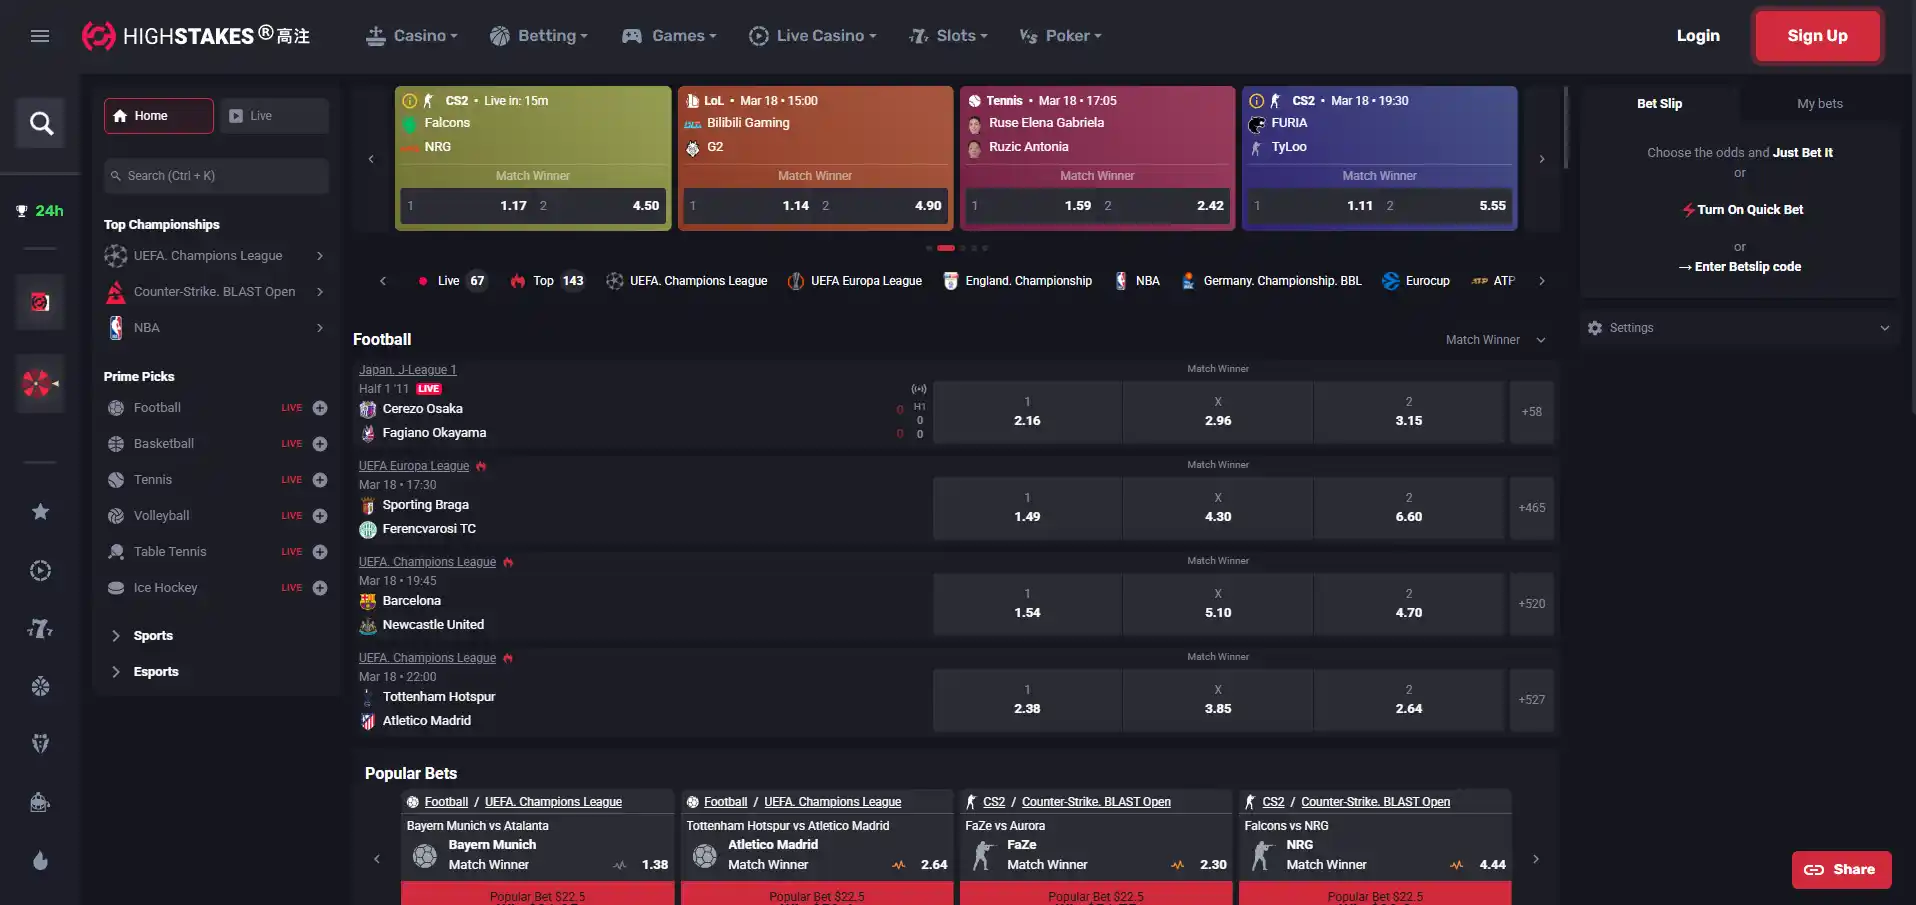Open the hamburger menu
Screen dimensions: 1916x905
[40, 36]
